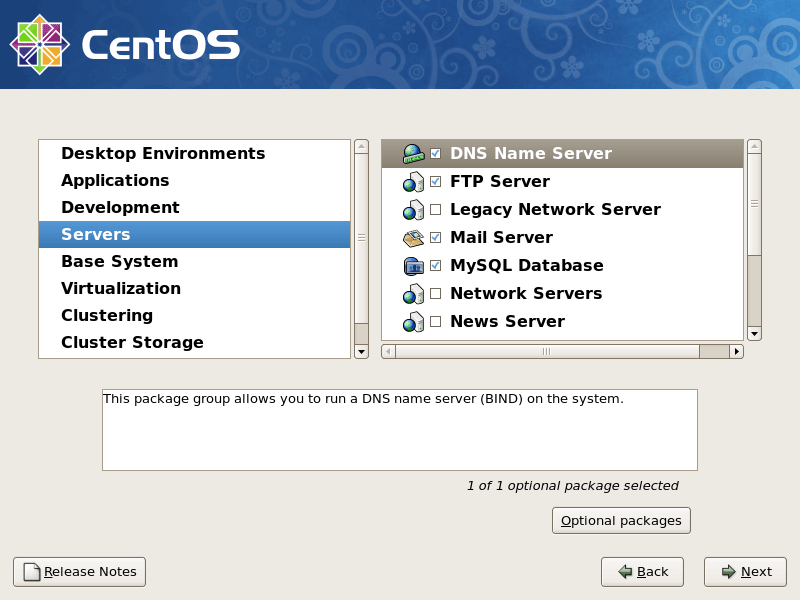Click the Legacy Network Server label
The height and width of the screenshot is (600, 800).
(555, 210)
